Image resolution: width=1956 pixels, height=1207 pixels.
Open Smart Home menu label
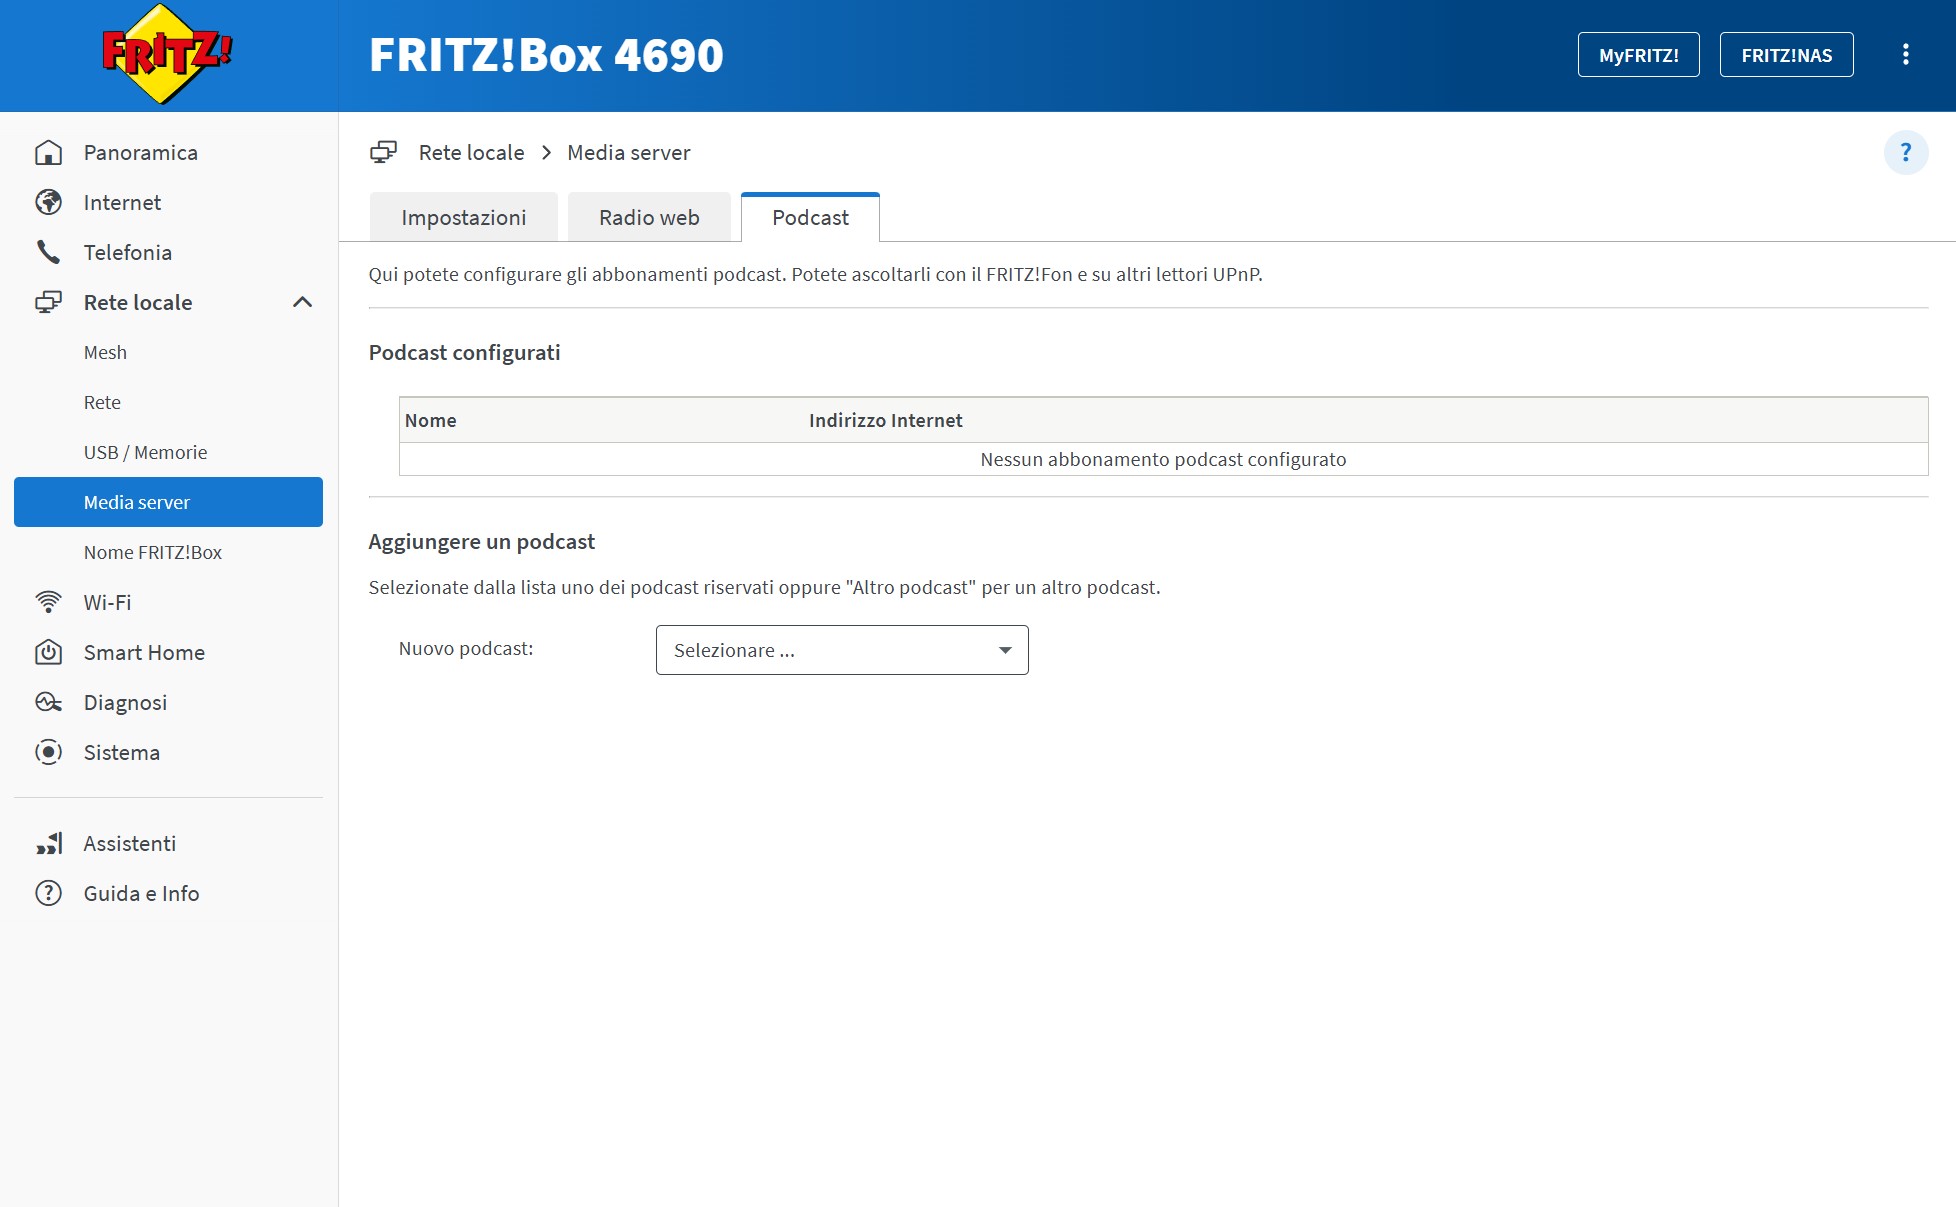tap(144, 652)
